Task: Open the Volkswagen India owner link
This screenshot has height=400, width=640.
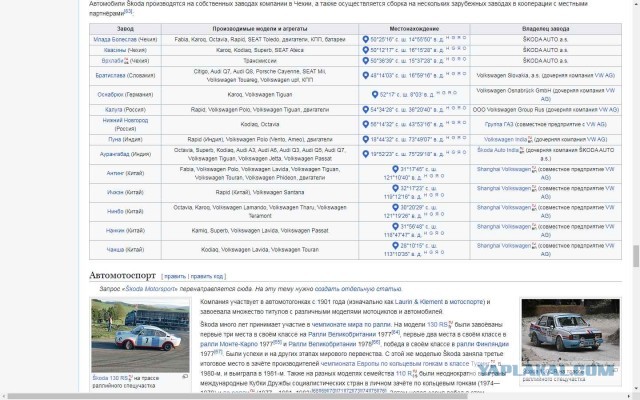Action: click(x=506, y=140)
